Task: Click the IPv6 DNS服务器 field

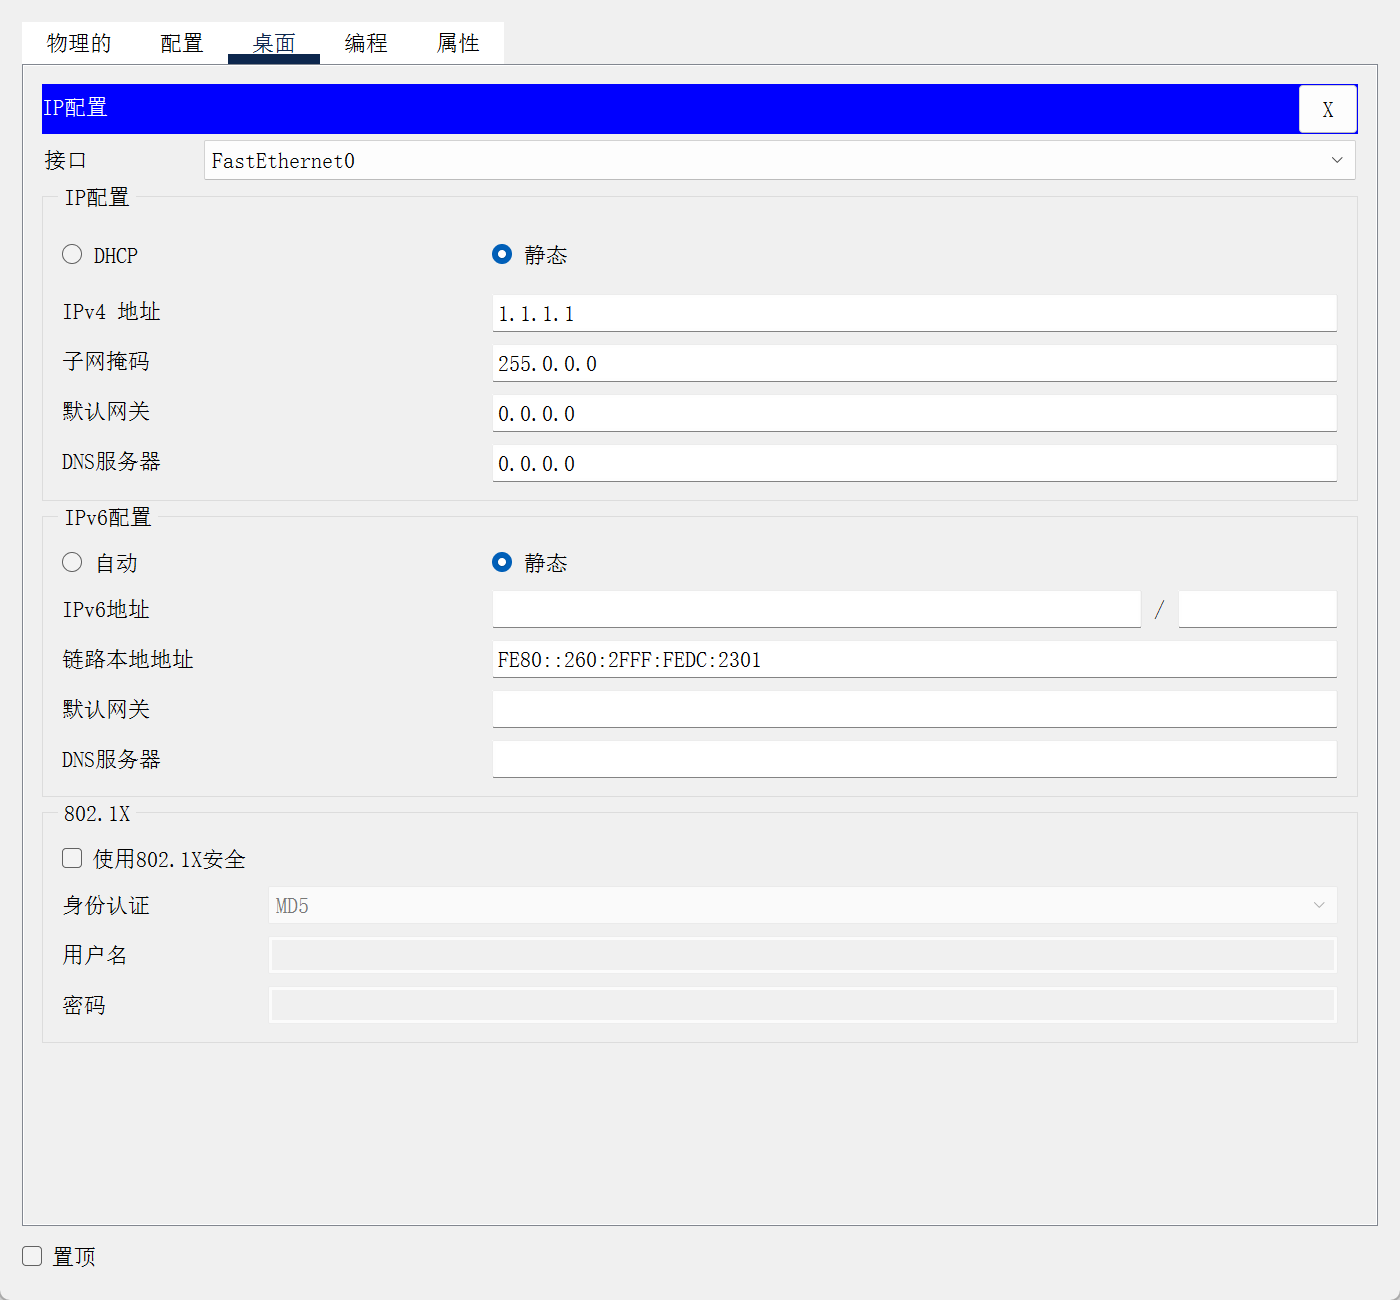Action: point(914,759)
